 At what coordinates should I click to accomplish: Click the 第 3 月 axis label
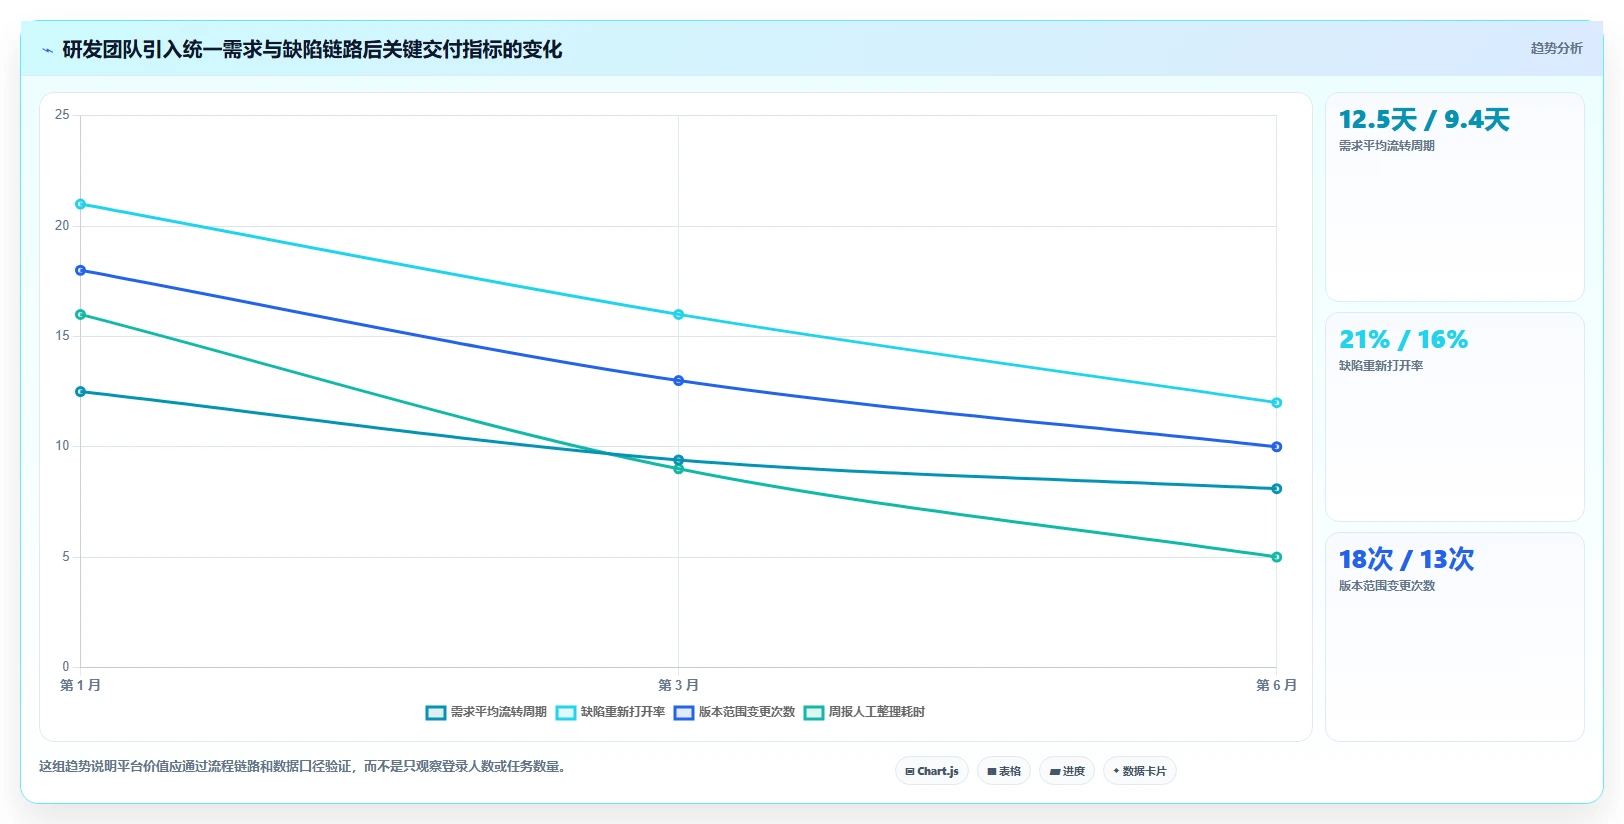pos(678,685)
